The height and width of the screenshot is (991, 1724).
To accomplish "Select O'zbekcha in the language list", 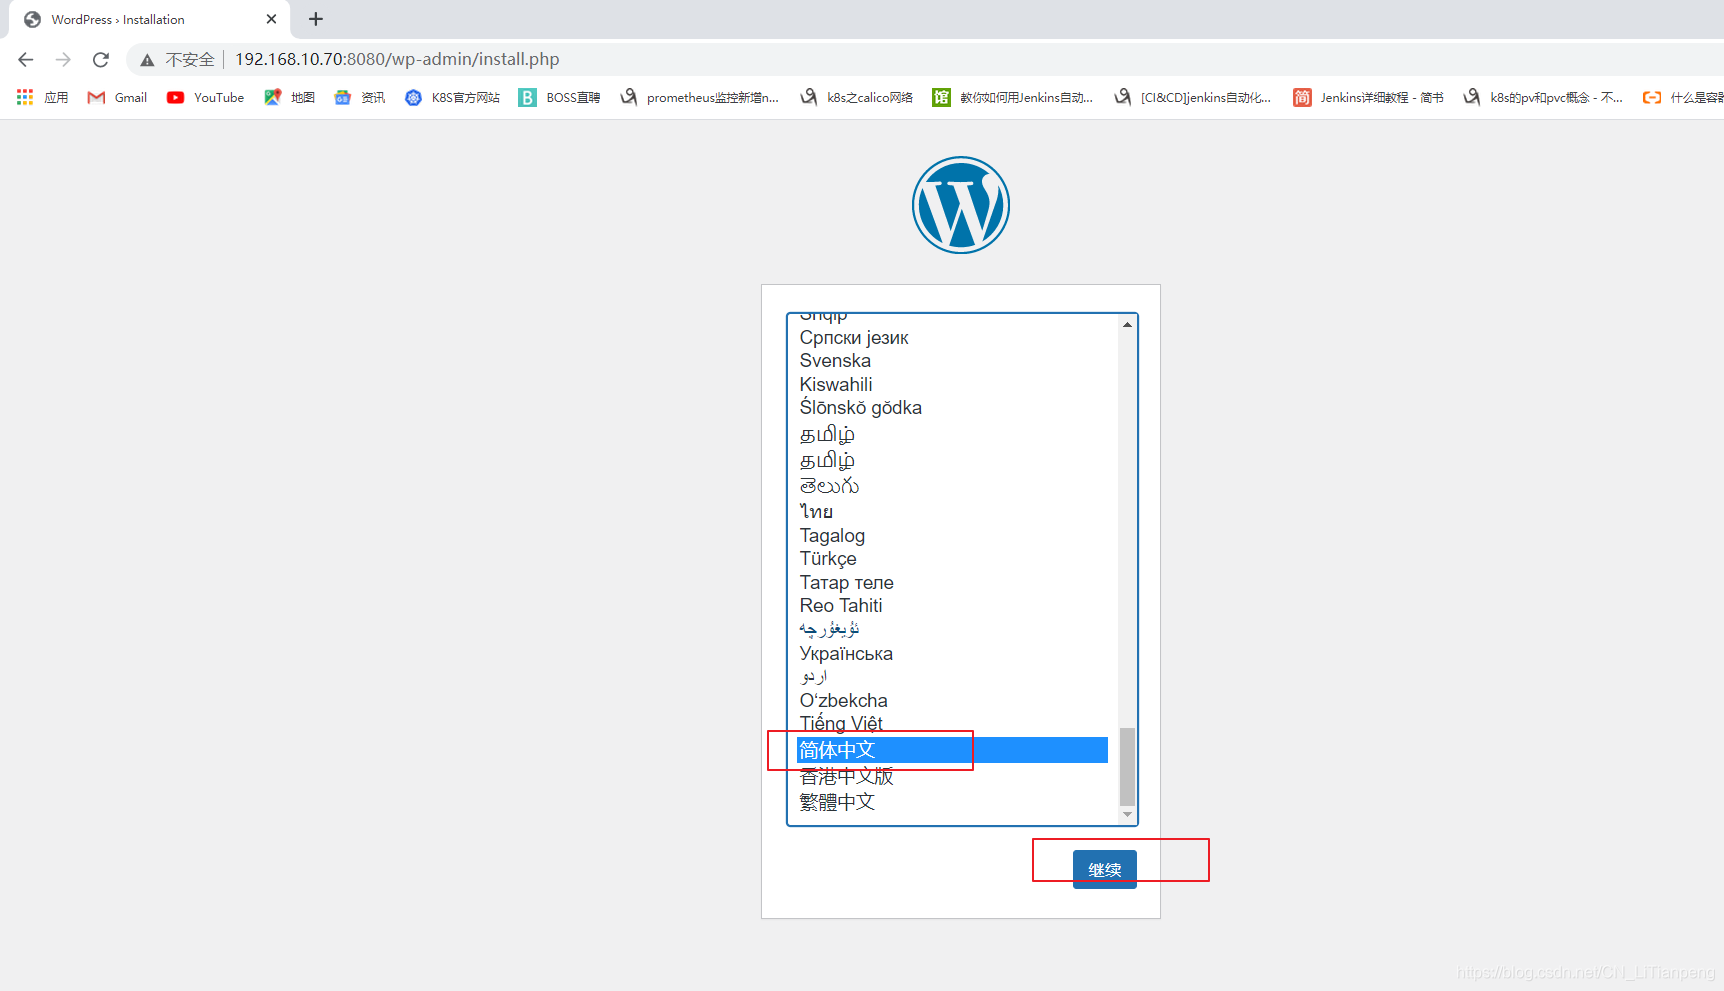I will coord(952,700).
